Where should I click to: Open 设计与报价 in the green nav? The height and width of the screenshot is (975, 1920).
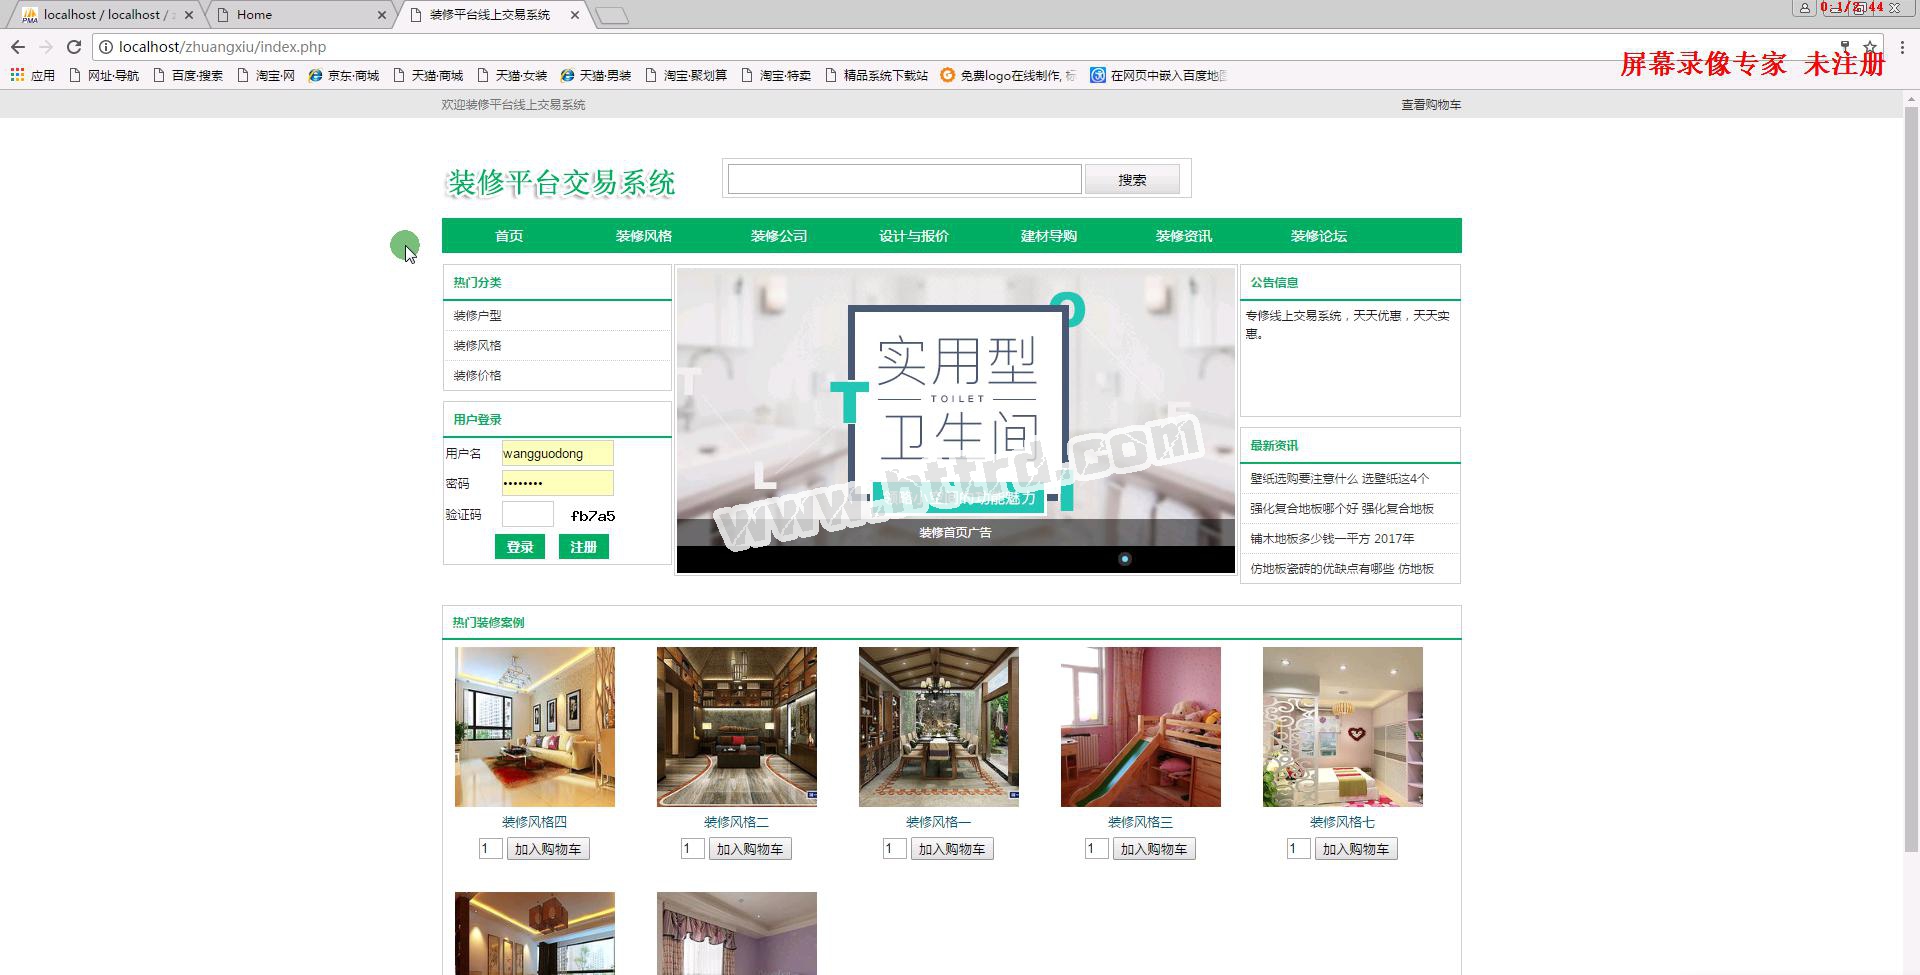[914, 236]
